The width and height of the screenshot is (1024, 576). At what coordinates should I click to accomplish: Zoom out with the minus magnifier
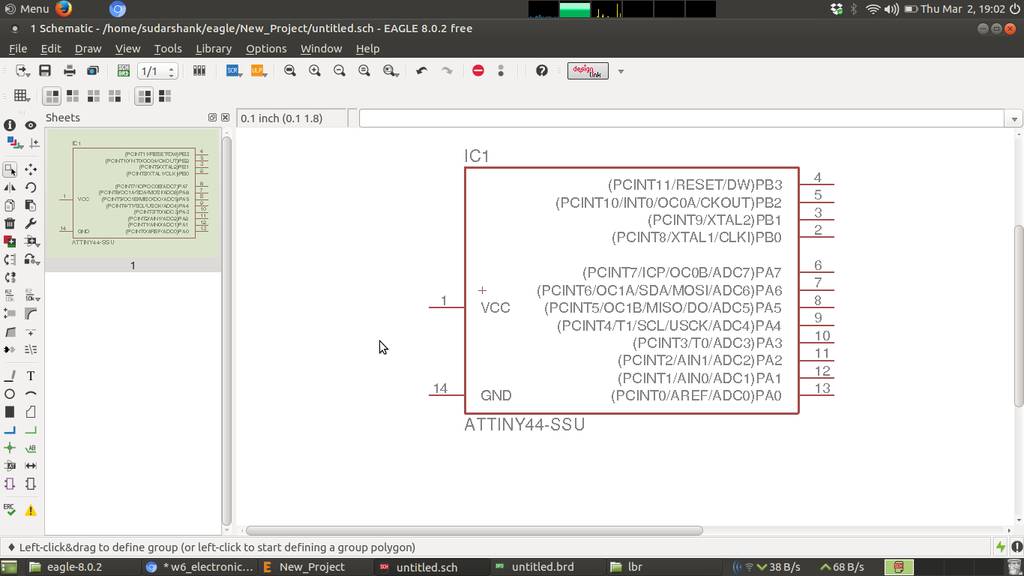point(340,71)
